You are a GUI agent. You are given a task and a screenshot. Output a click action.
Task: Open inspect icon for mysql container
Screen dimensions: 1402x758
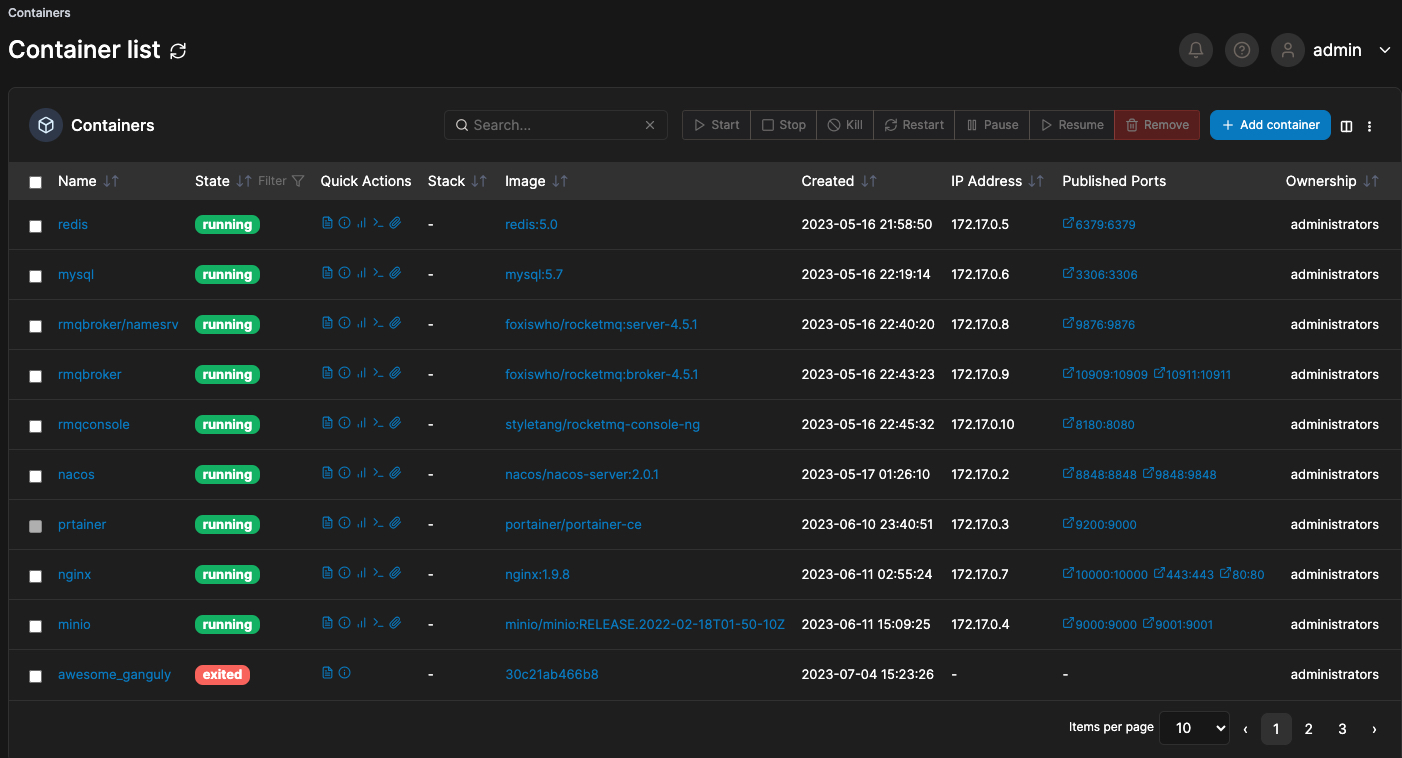click(344, 273)
